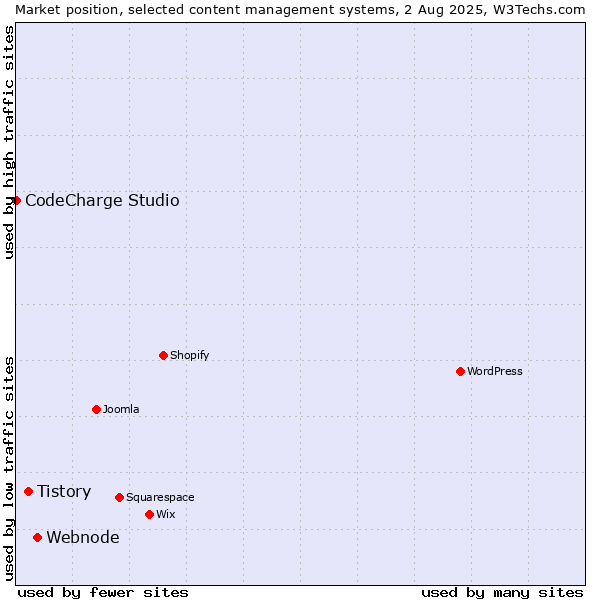Click the Wix red data point

pos(150,515)
